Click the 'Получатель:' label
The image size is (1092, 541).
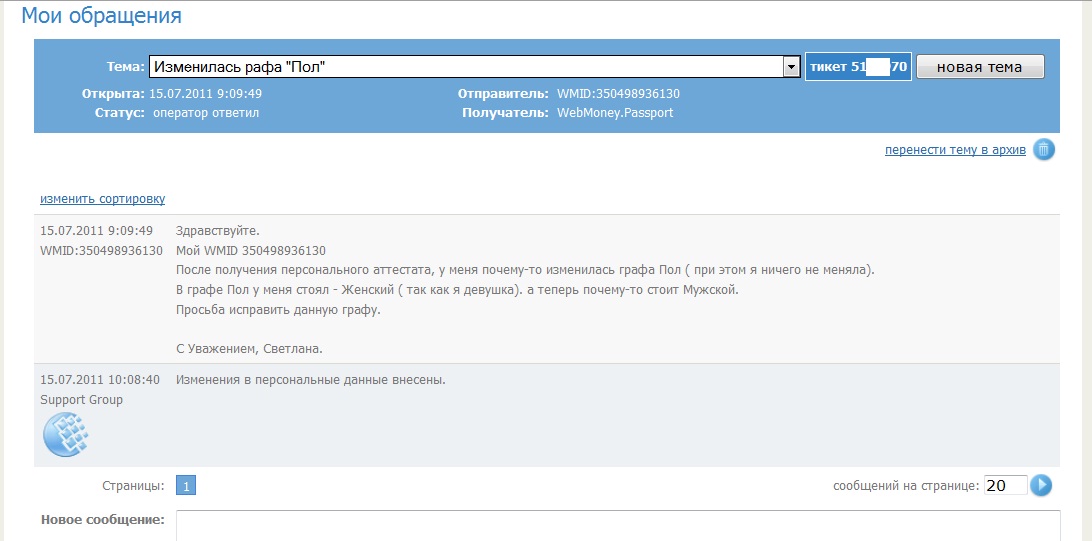click(506, 112)
